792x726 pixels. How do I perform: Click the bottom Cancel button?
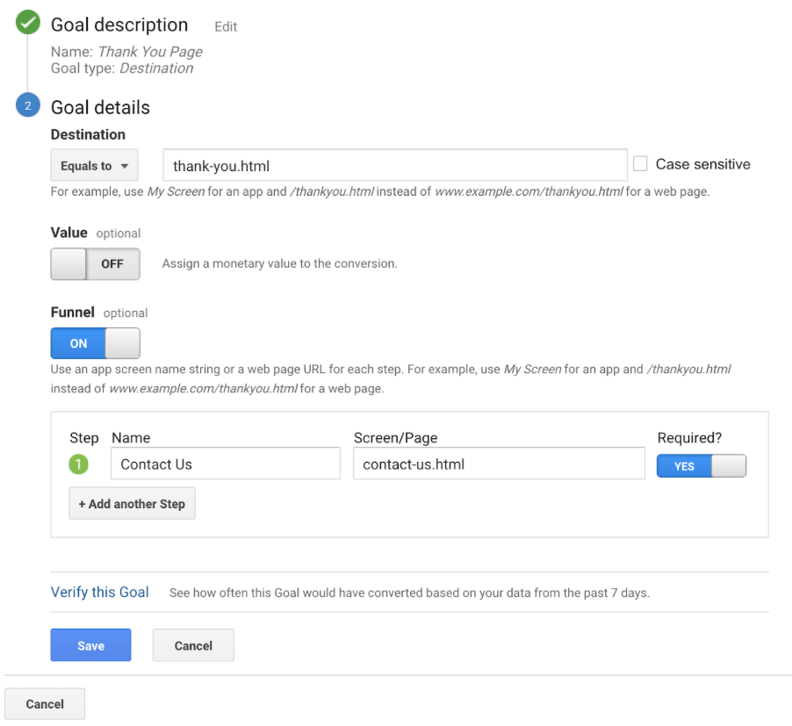tap(45, 704)
